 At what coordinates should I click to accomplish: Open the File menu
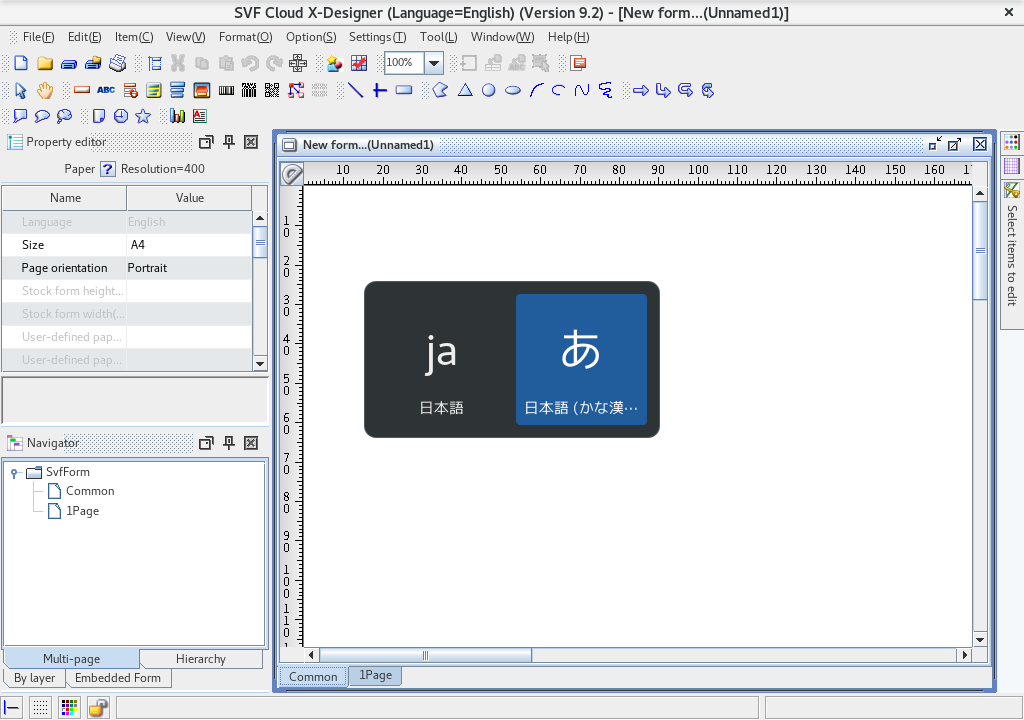point(38,37)
